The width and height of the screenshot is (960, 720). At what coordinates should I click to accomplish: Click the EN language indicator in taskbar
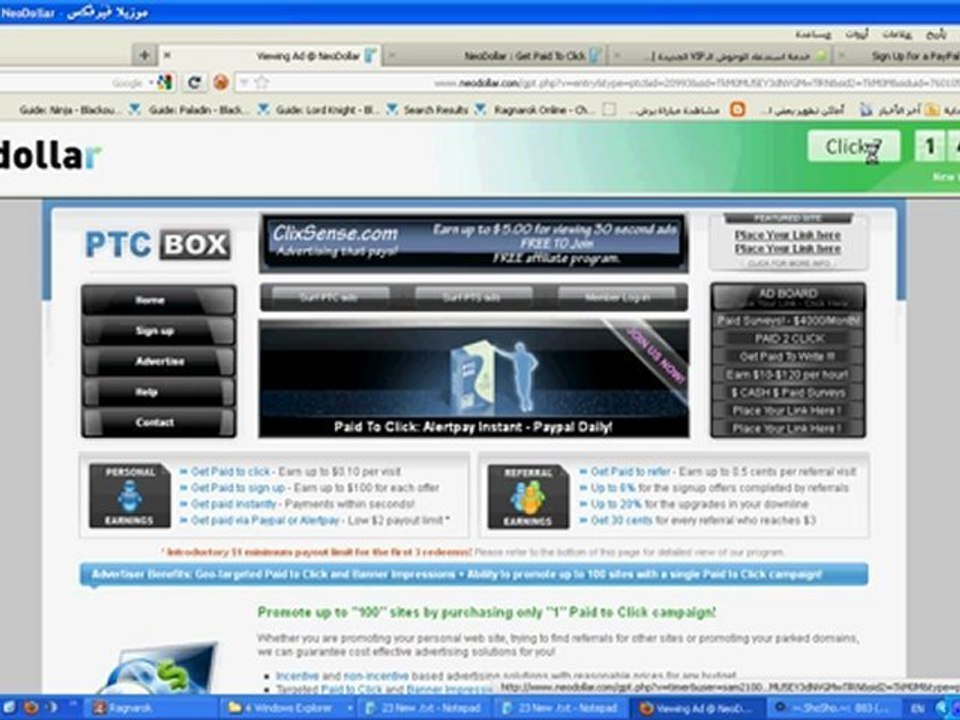(917, 709)
